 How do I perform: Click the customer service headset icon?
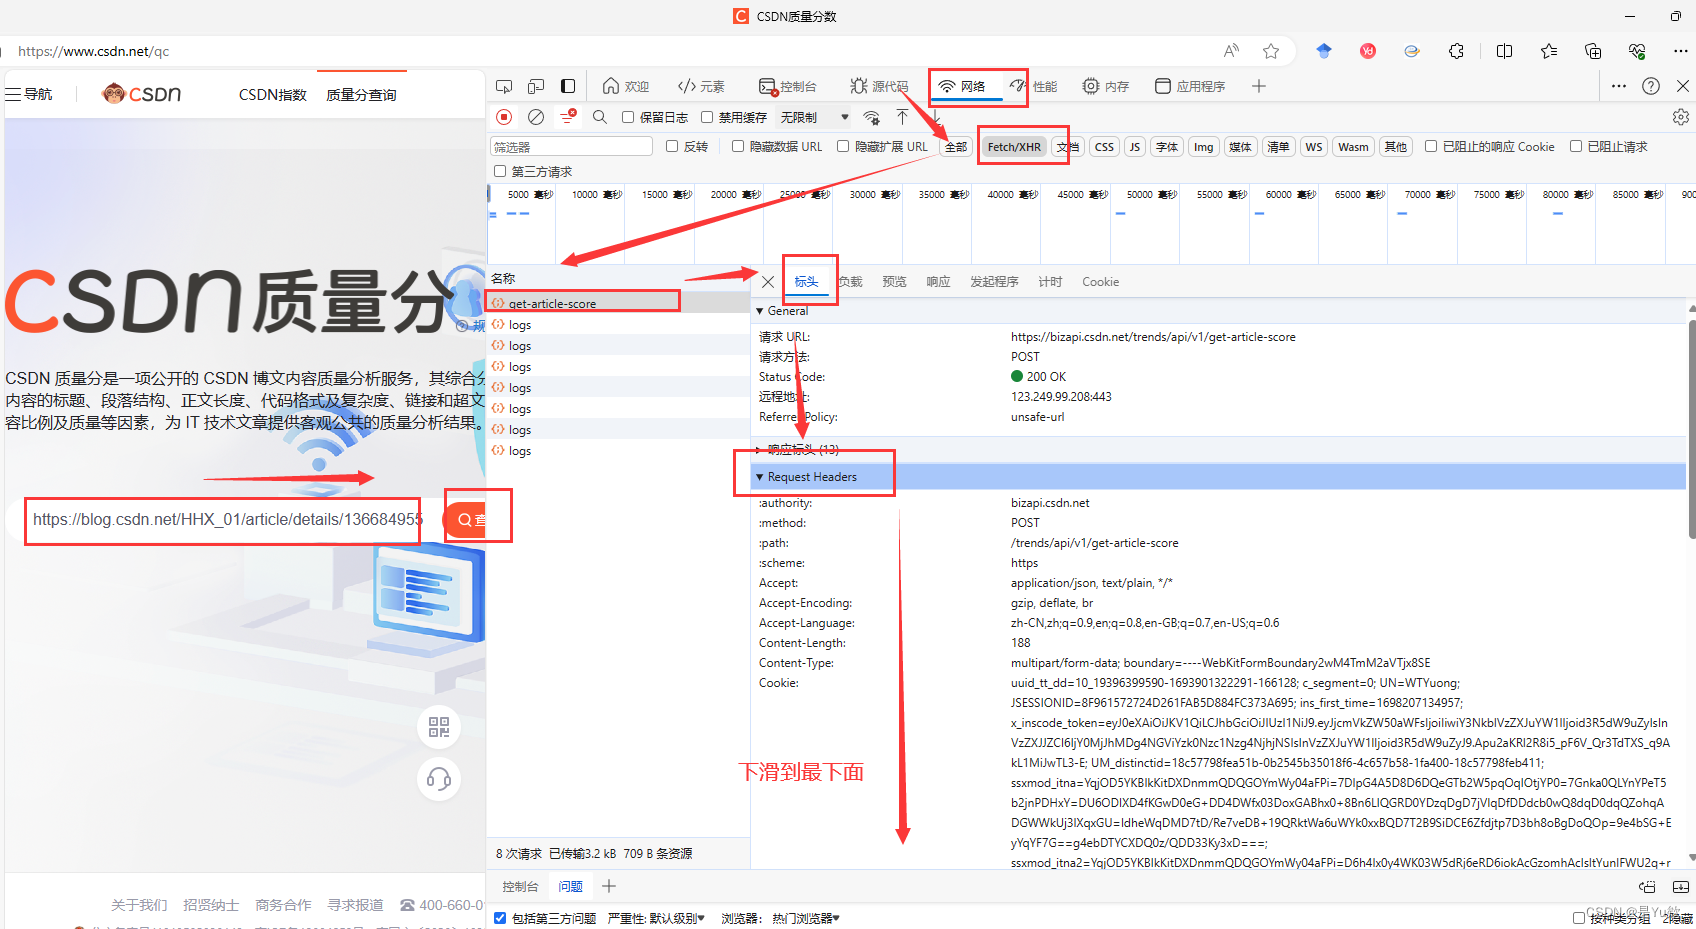point(439,779)
